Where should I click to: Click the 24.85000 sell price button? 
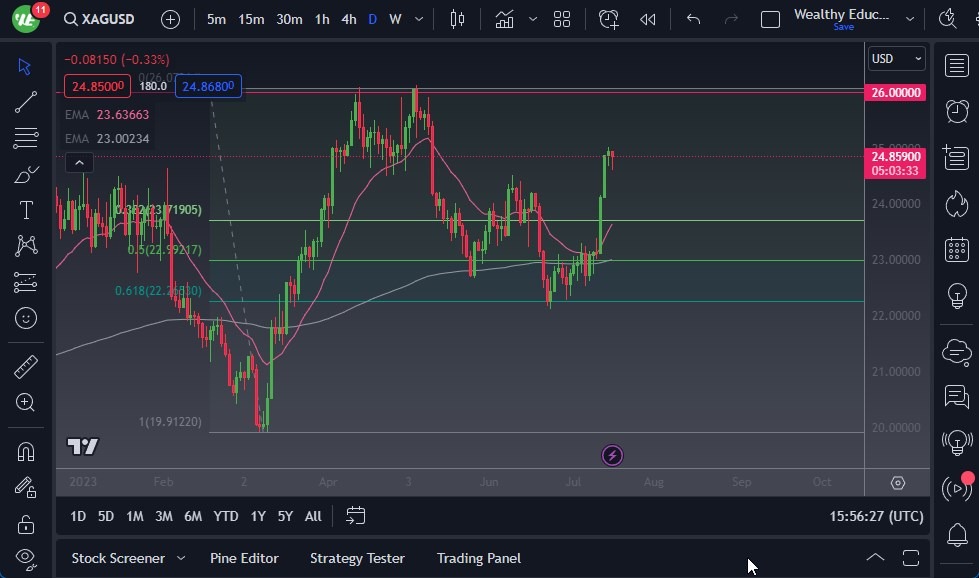[x=97, y=86]
